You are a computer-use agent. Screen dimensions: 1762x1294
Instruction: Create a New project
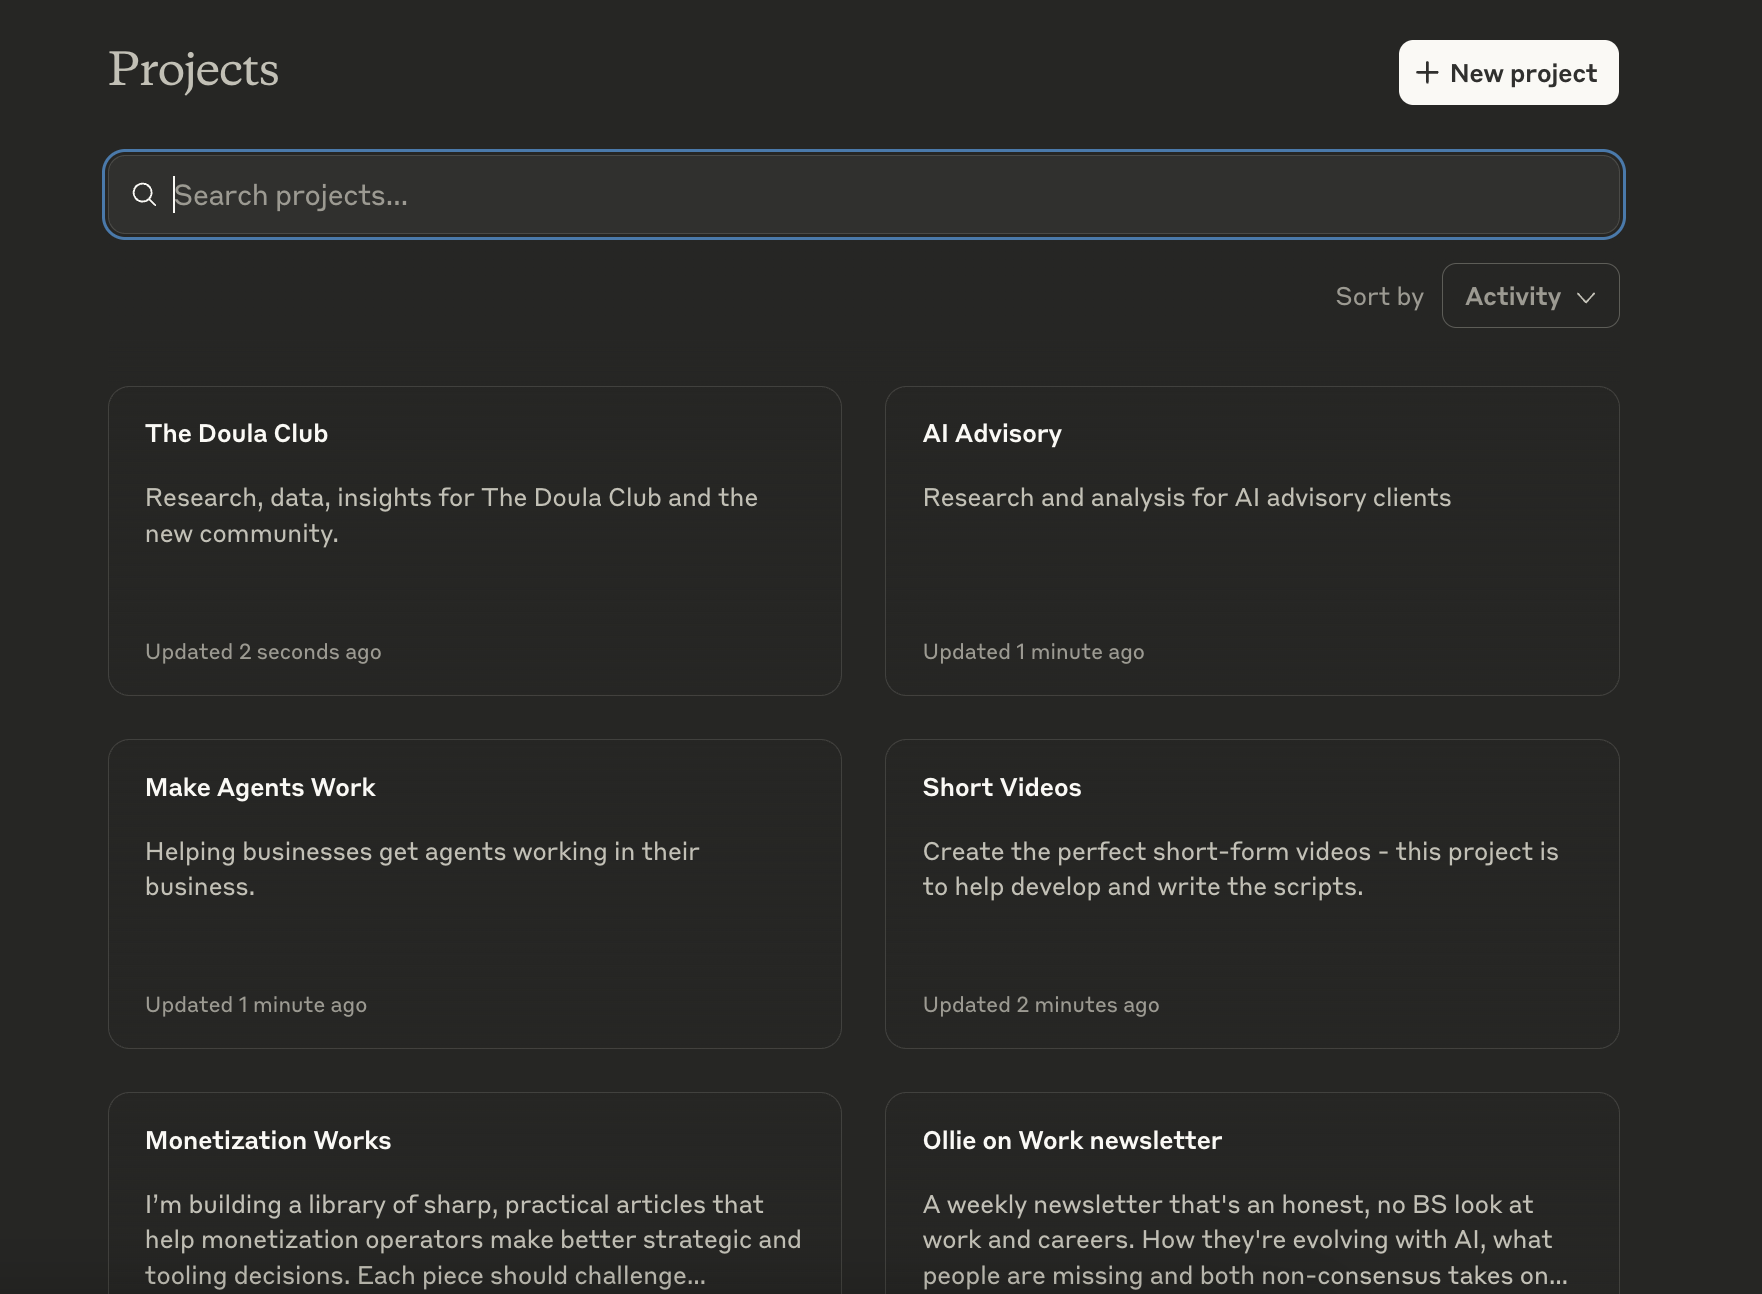[x=1508, y=73]
